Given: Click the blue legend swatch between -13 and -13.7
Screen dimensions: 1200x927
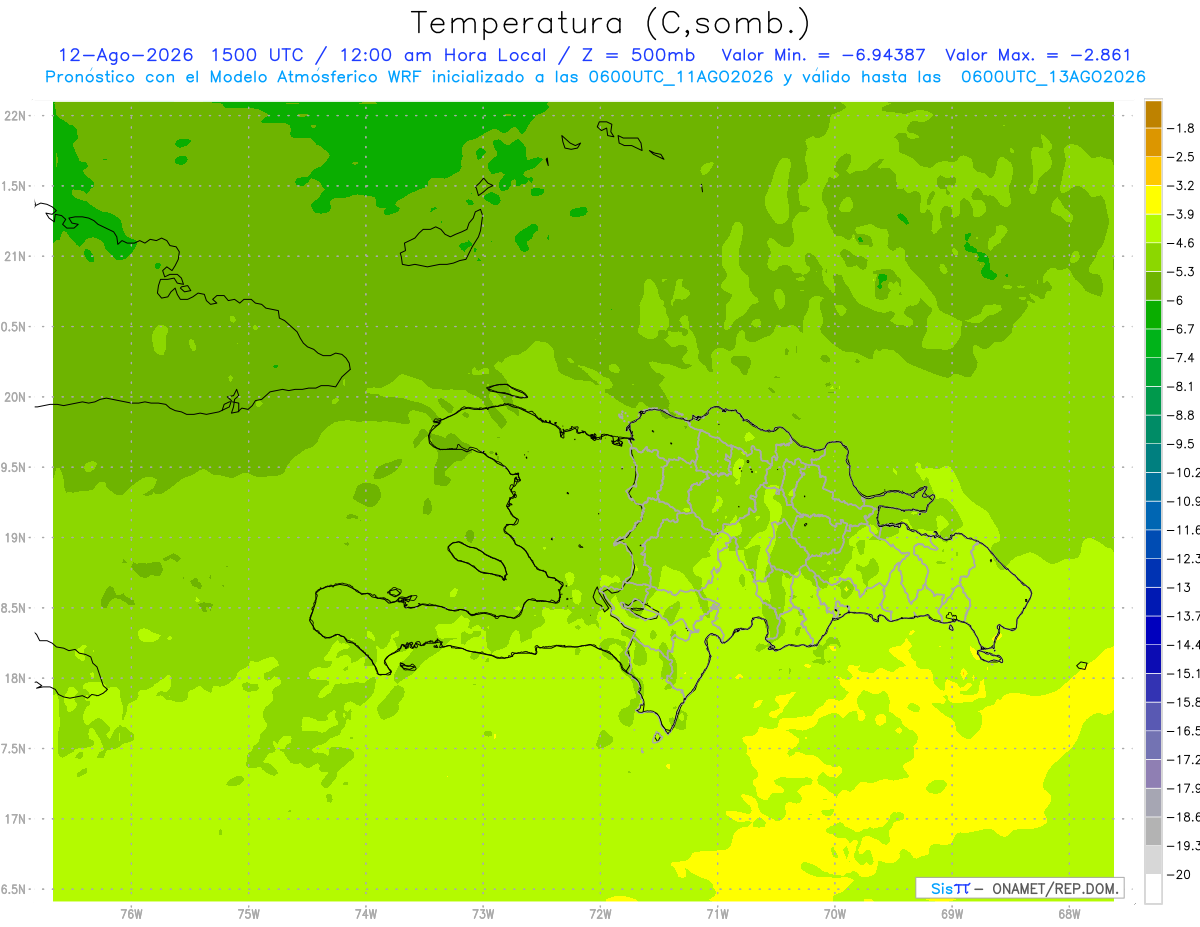Looking at the screenshot, I should [x=1153, y=601].
